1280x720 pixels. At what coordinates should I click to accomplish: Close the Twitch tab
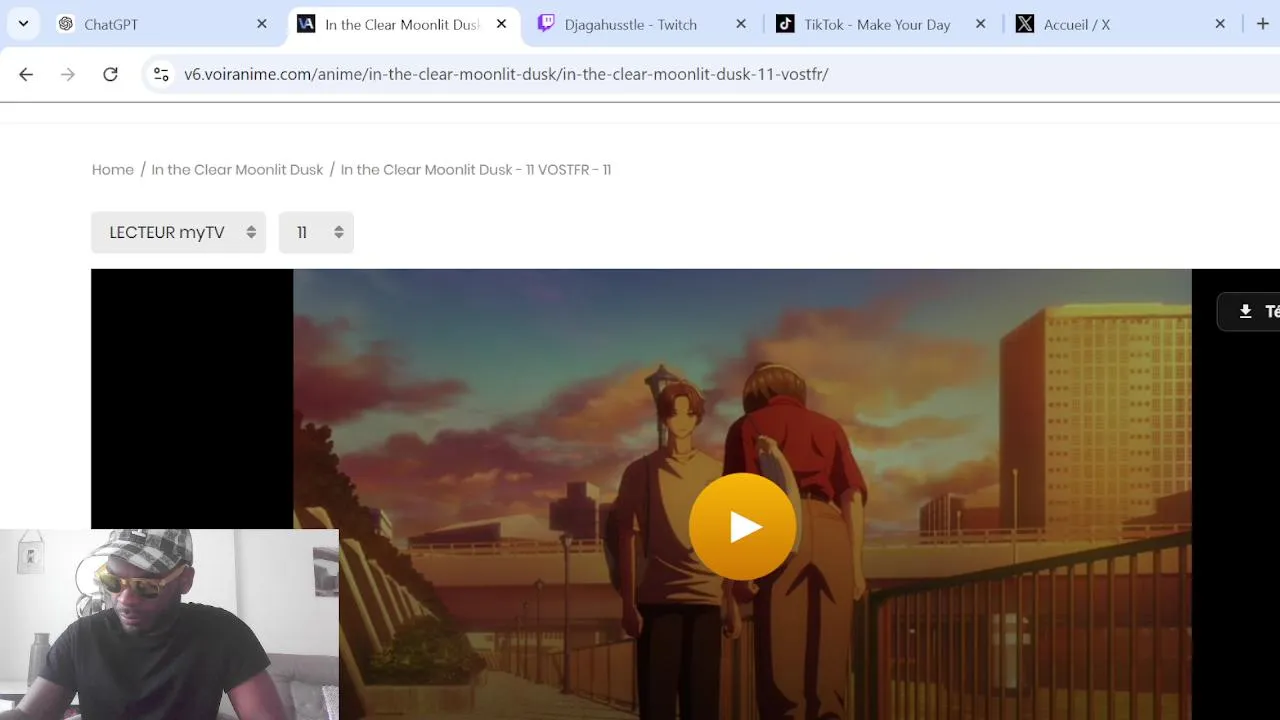741,24
